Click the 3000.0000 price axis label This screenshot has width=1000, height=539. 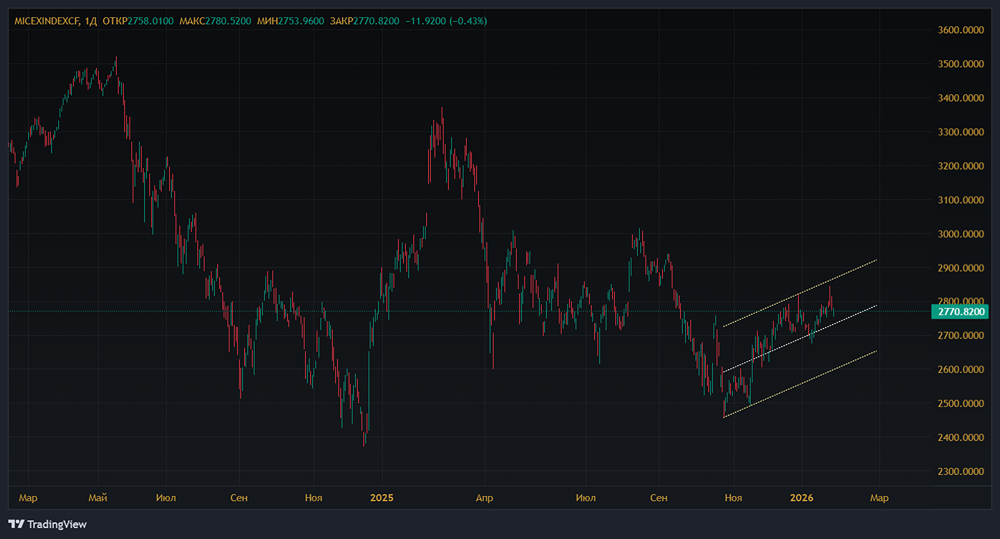961,234
